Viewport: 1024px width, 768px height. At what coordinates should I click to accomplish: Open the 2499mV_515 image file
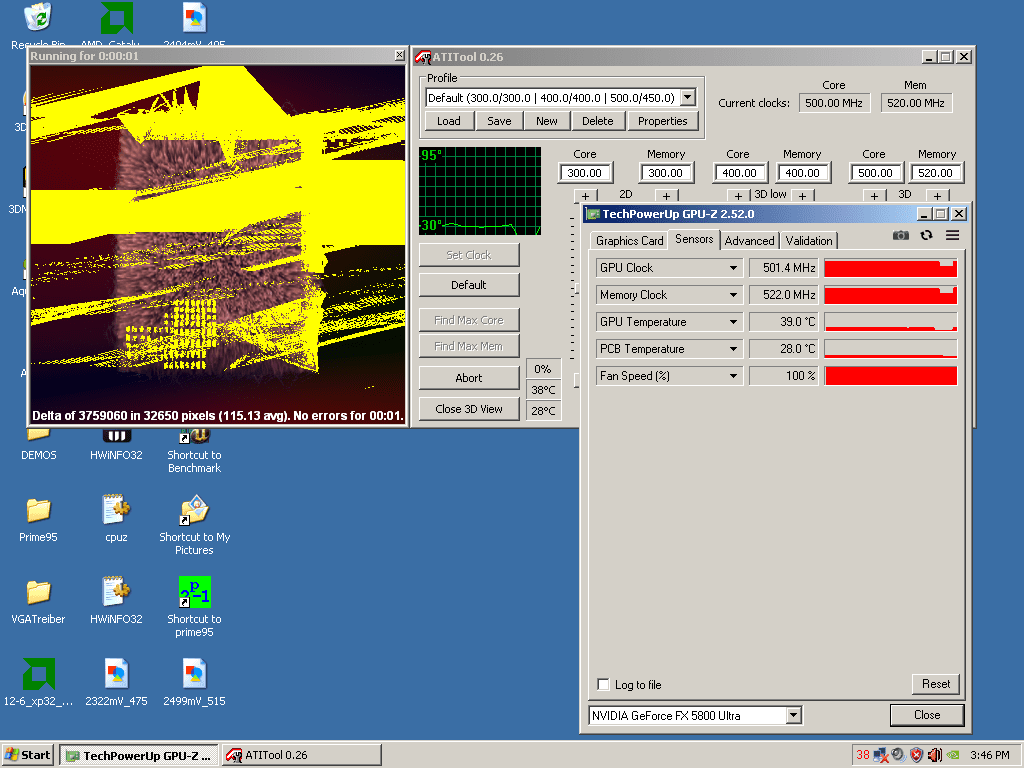click(x=194, y=683)
